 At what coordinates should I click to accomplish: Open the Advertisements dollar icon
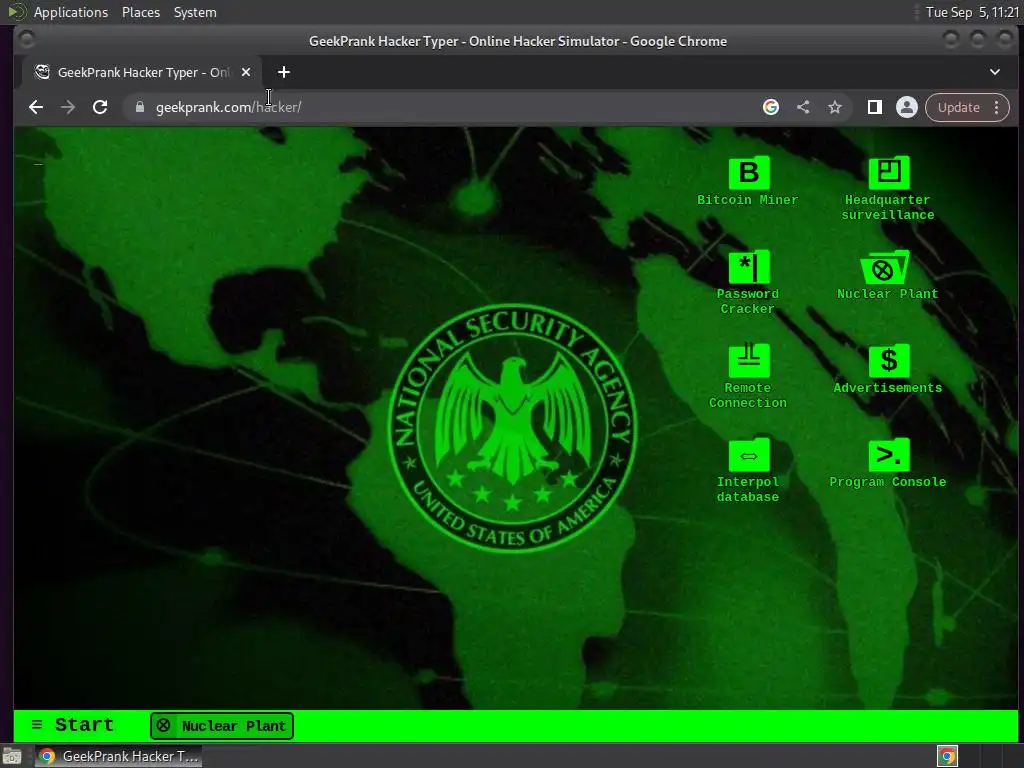pyautogui.click(x=888, y=370)
